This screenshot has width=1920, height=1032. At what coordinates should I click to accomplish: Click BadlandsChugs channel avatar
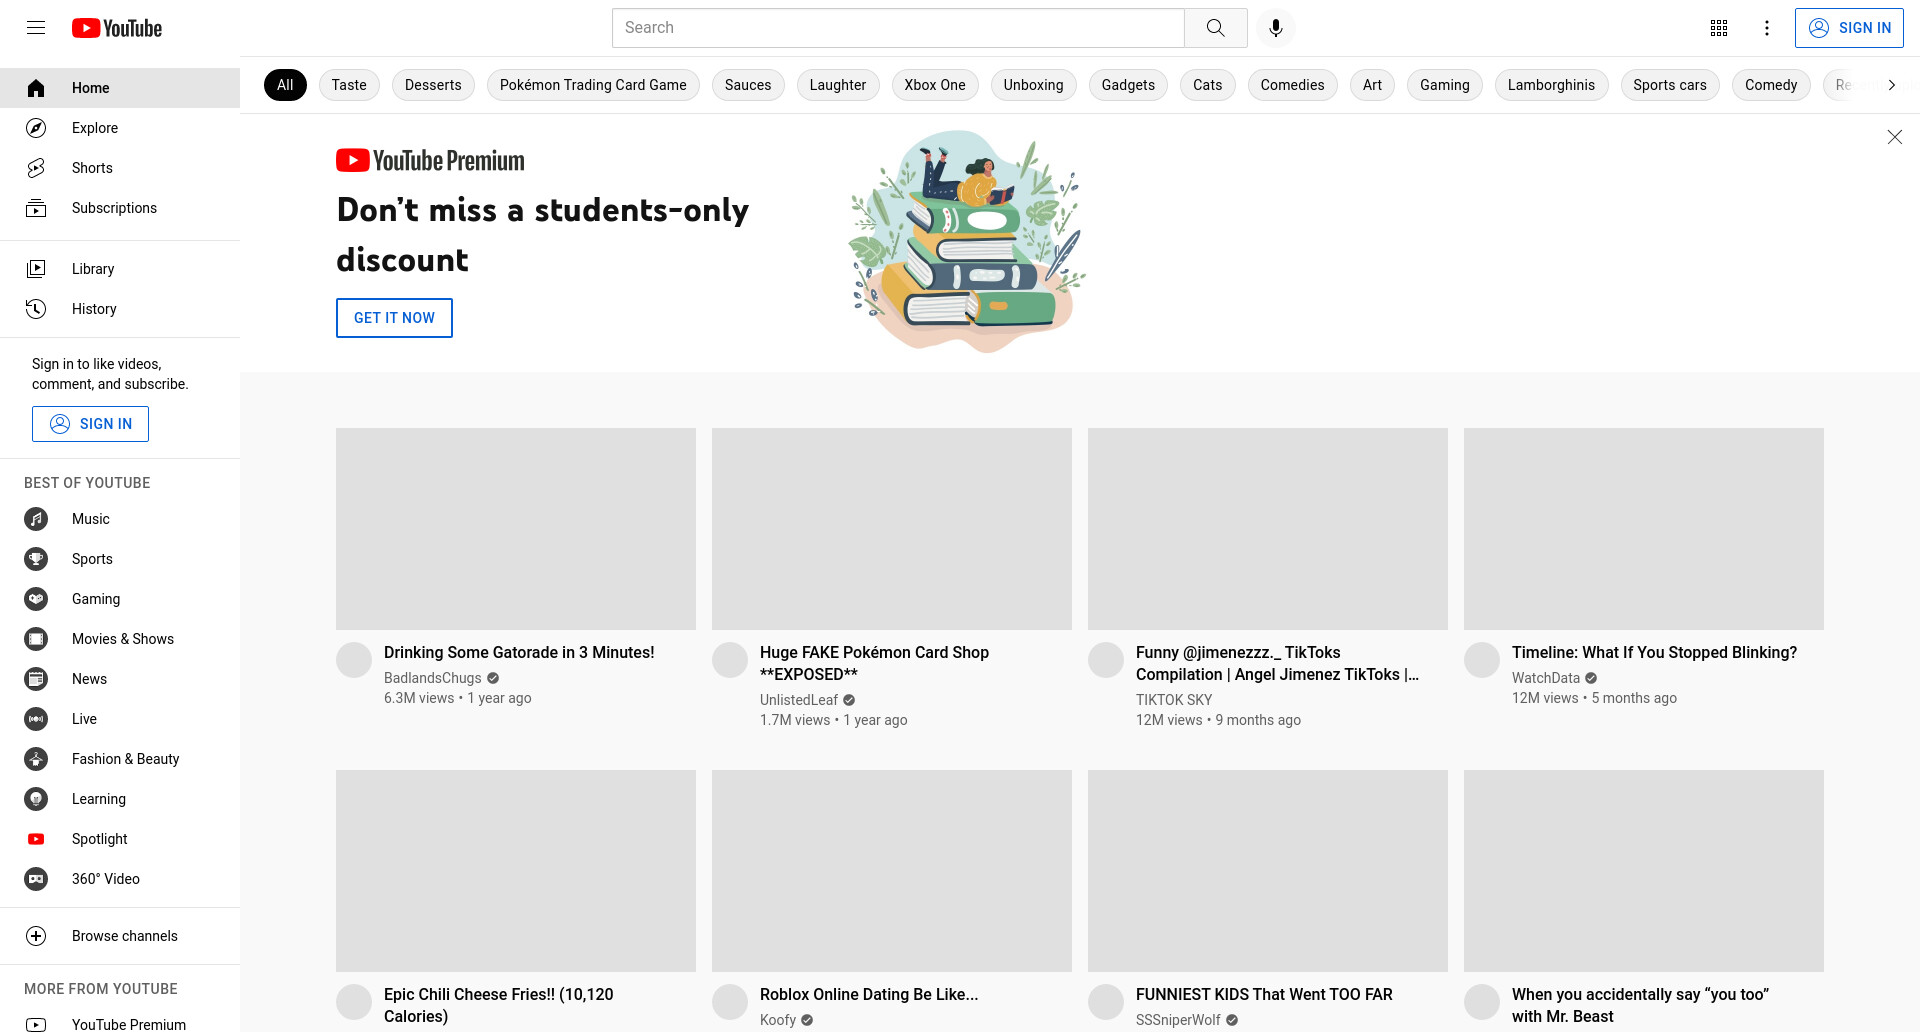[x=354, y=660]
